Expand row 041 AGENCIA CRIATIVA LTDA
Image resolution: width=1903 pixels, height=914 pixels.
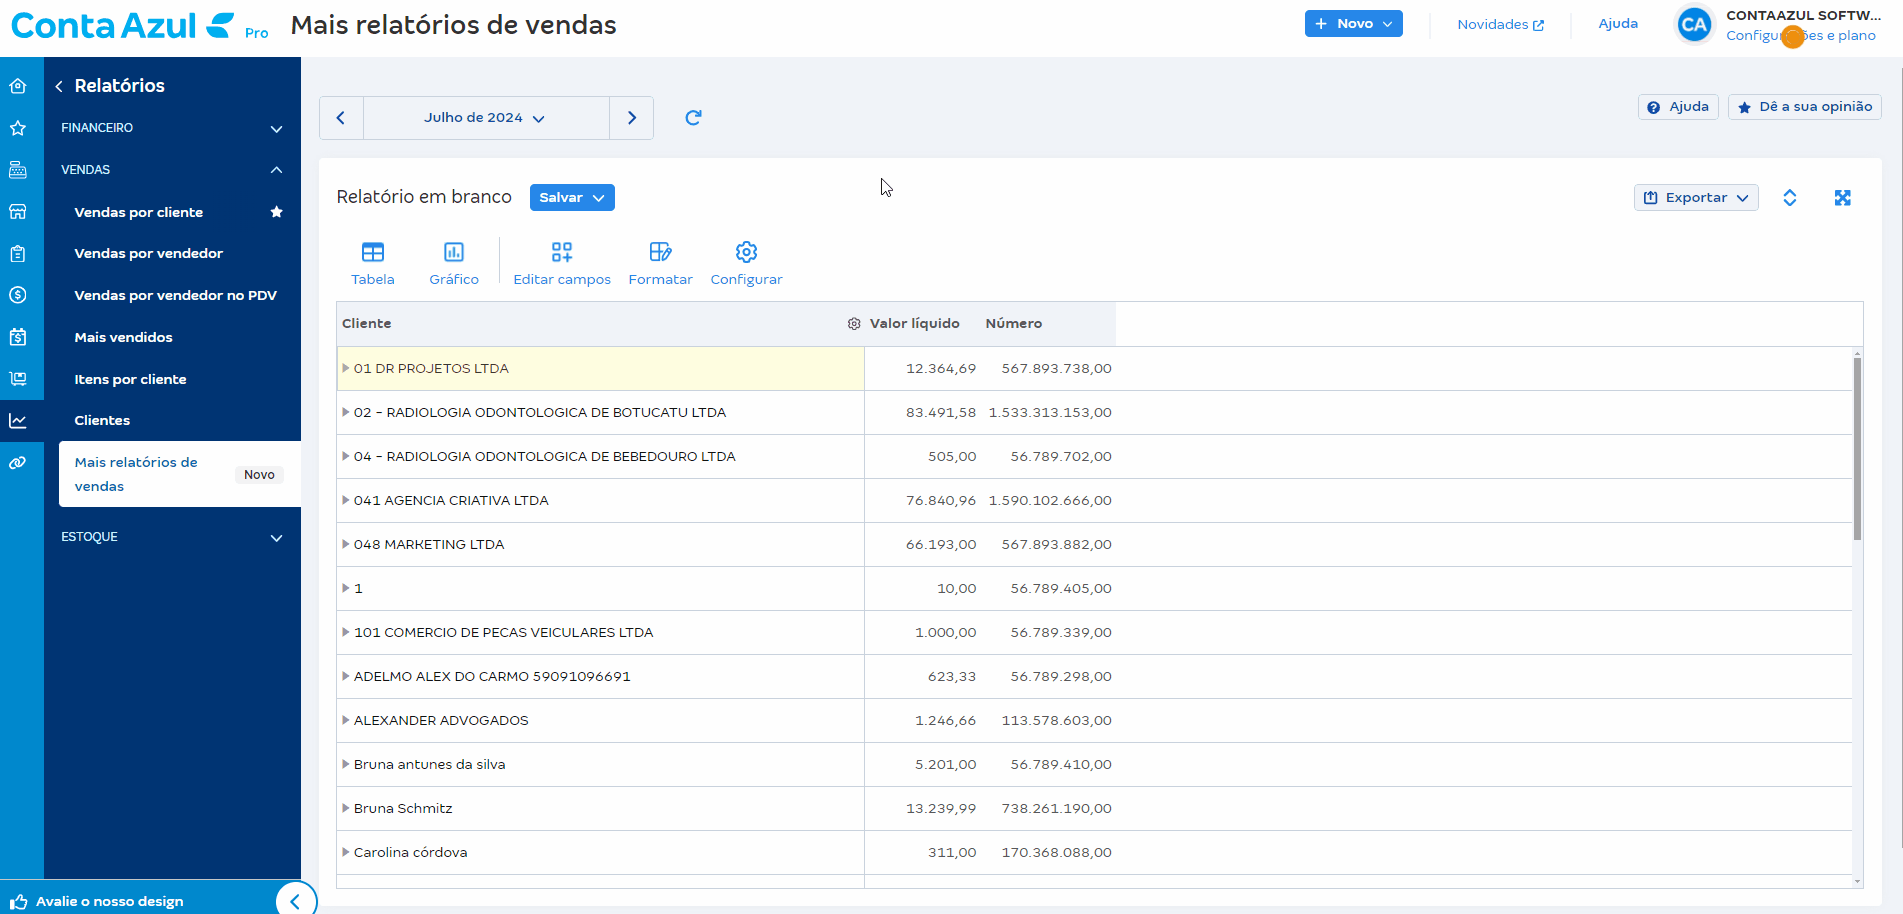(x=346, y=500)
